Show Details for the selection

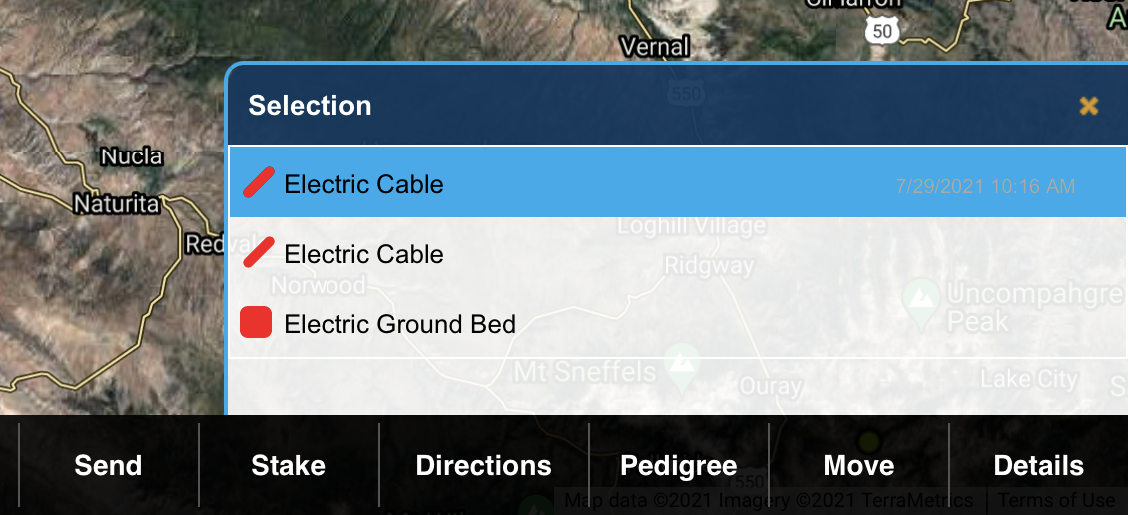[1038, 466]
